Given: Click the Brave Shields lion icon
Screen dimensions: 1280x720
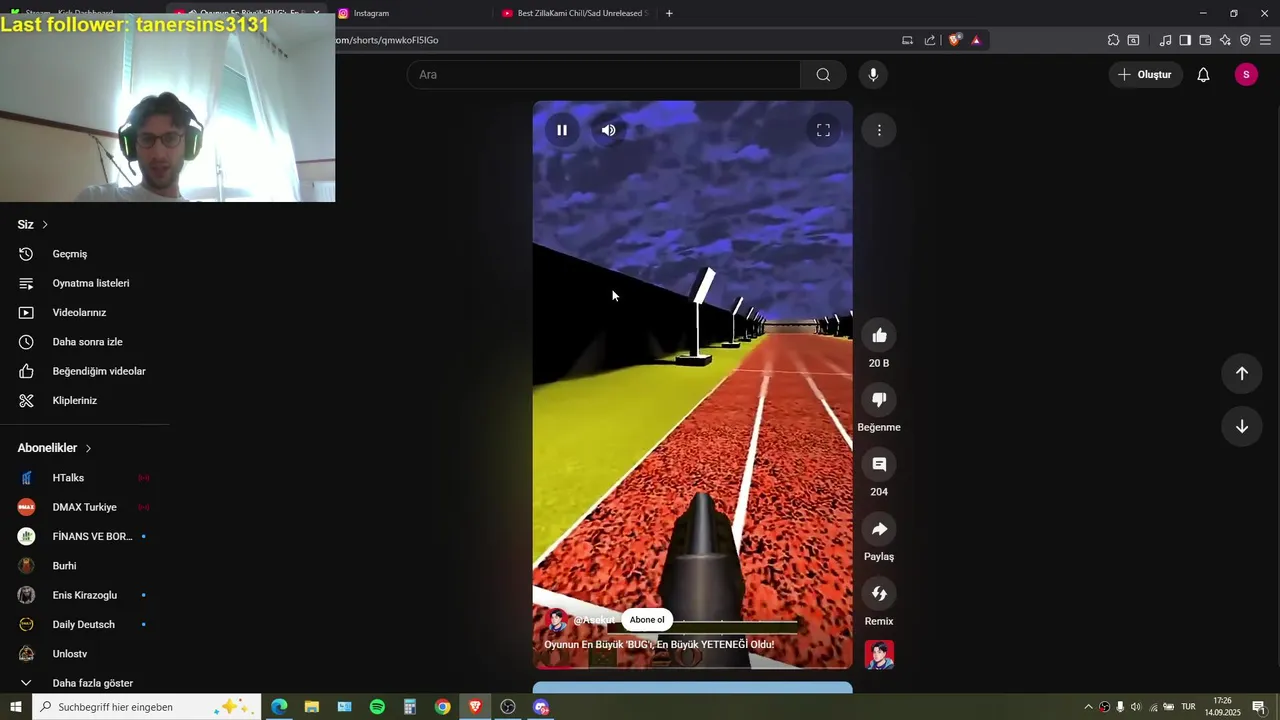Looking at the screenshot, I should pos(954,40).
